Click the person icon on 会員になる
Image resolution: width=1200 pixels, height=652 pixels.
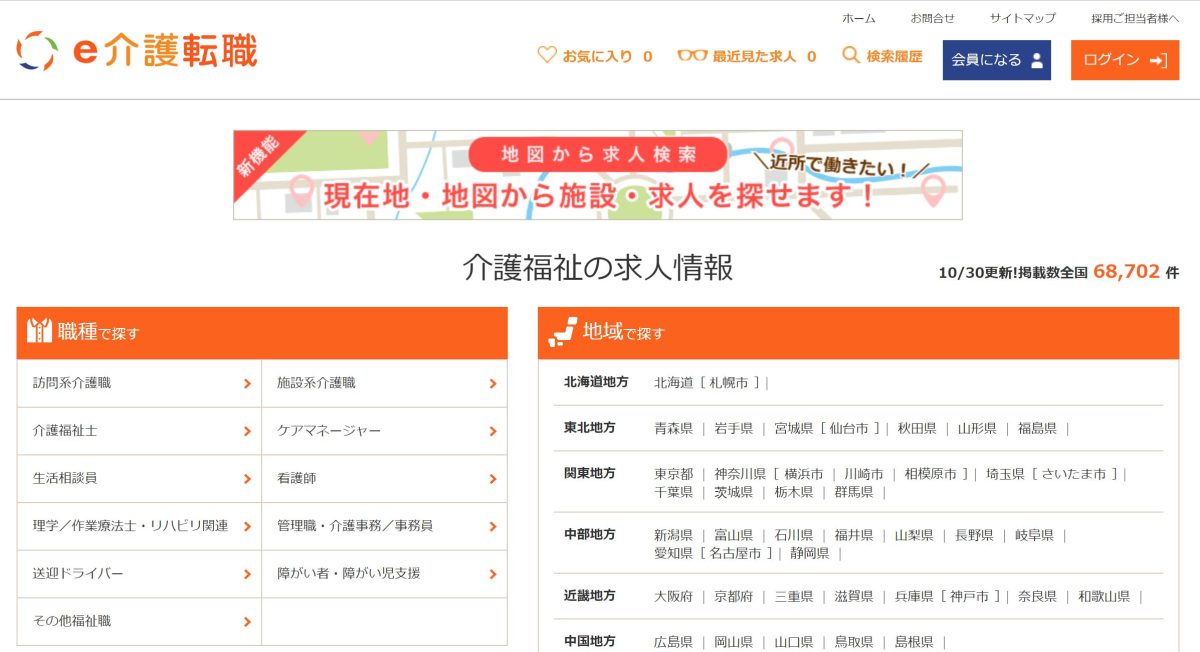pos(1037,60)
